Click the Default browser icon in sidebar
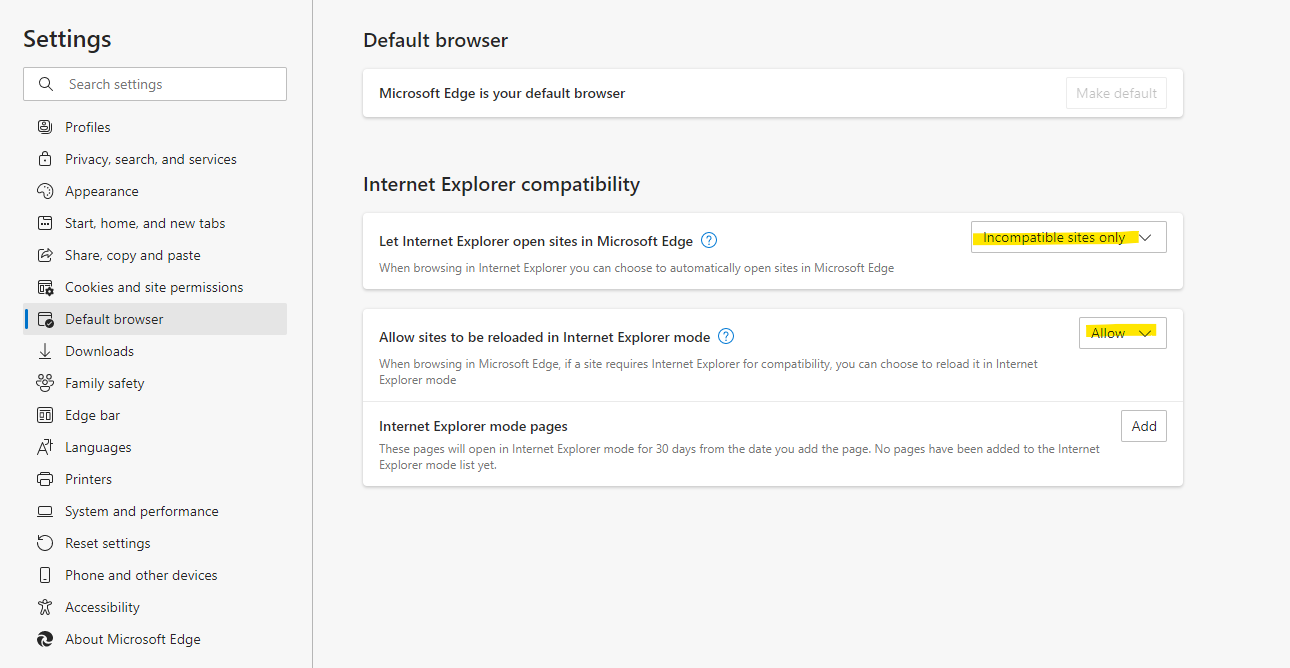 [x=44, y=319]
